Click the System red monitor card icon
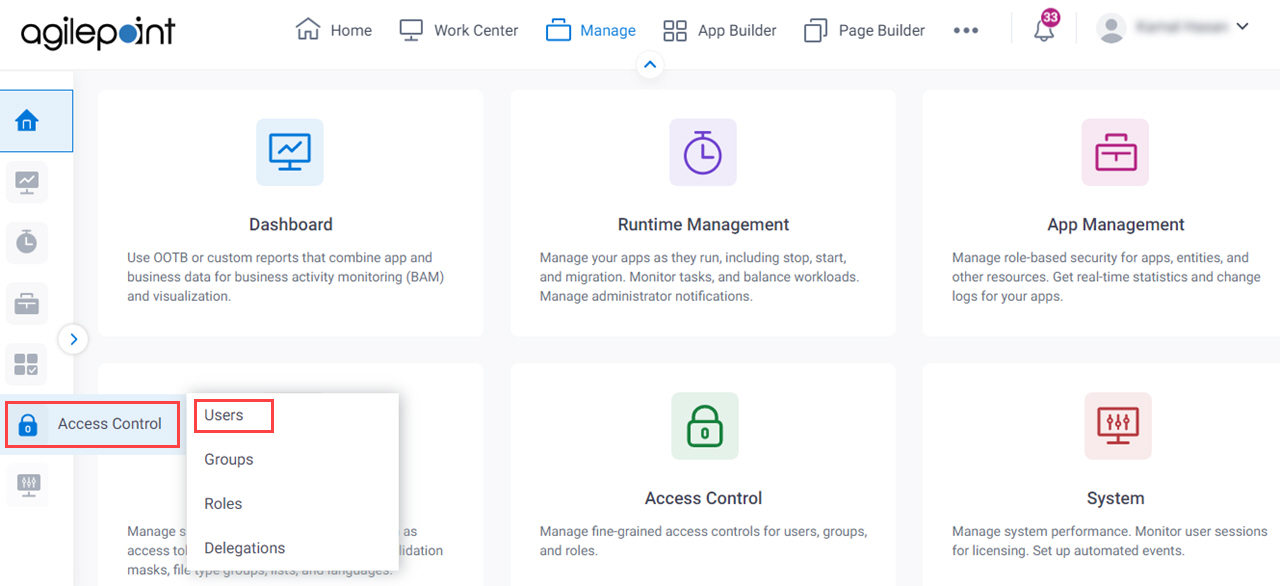1280x586 pixels. pos(1118,426)
